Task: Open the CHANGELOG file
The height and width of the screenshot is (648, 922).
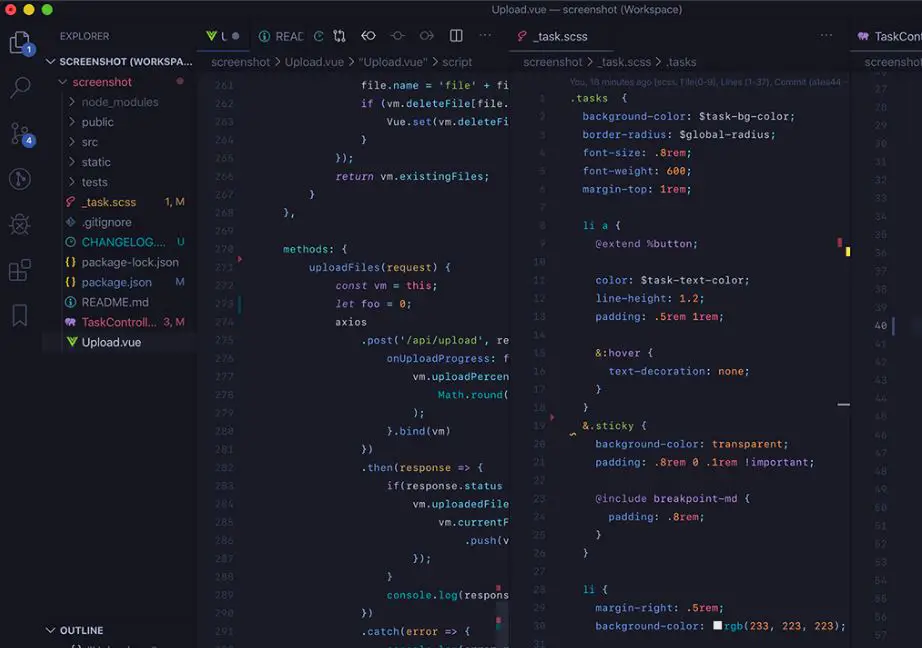Action: [x=124, y=242]
